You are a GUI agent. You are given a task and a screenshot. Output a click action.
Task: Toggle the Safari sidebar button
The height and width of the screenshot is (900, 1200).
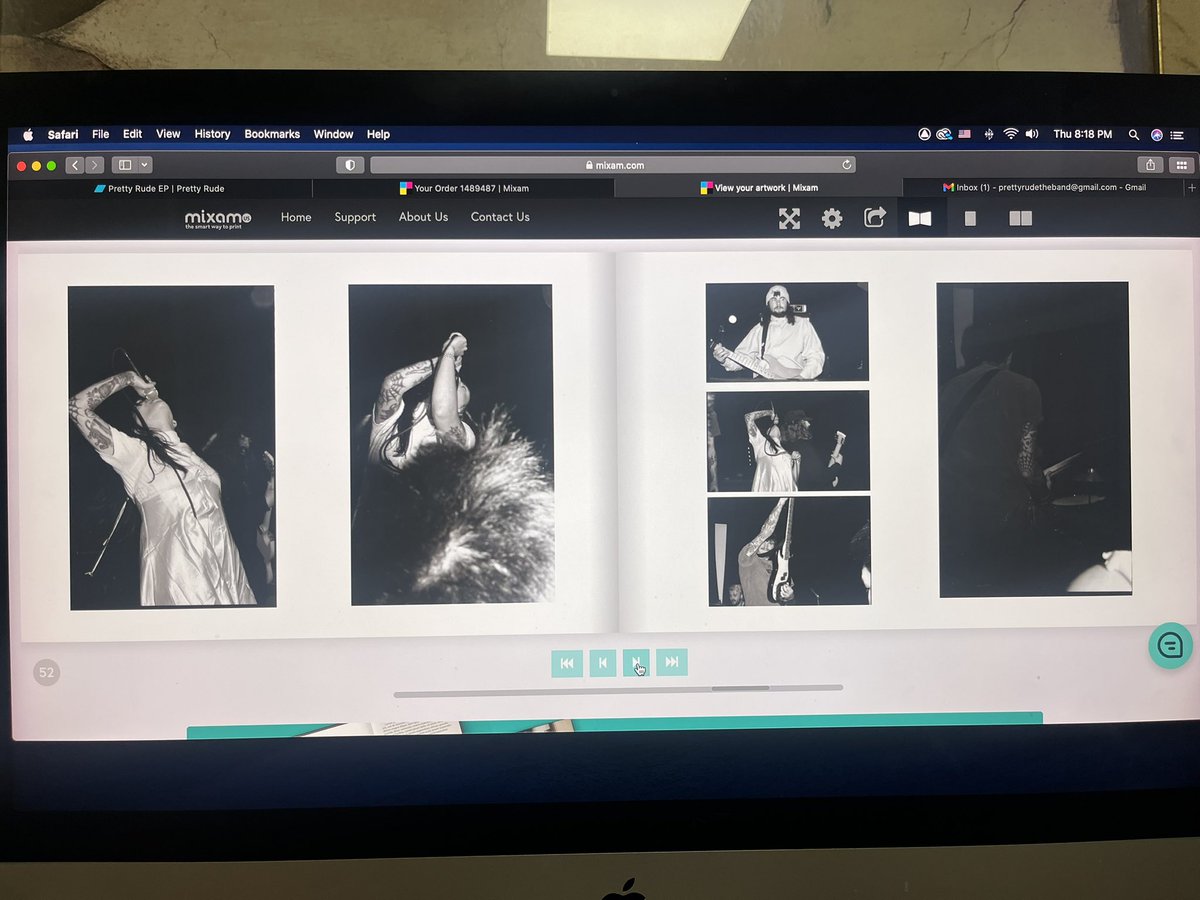click(x=125, y=165)
